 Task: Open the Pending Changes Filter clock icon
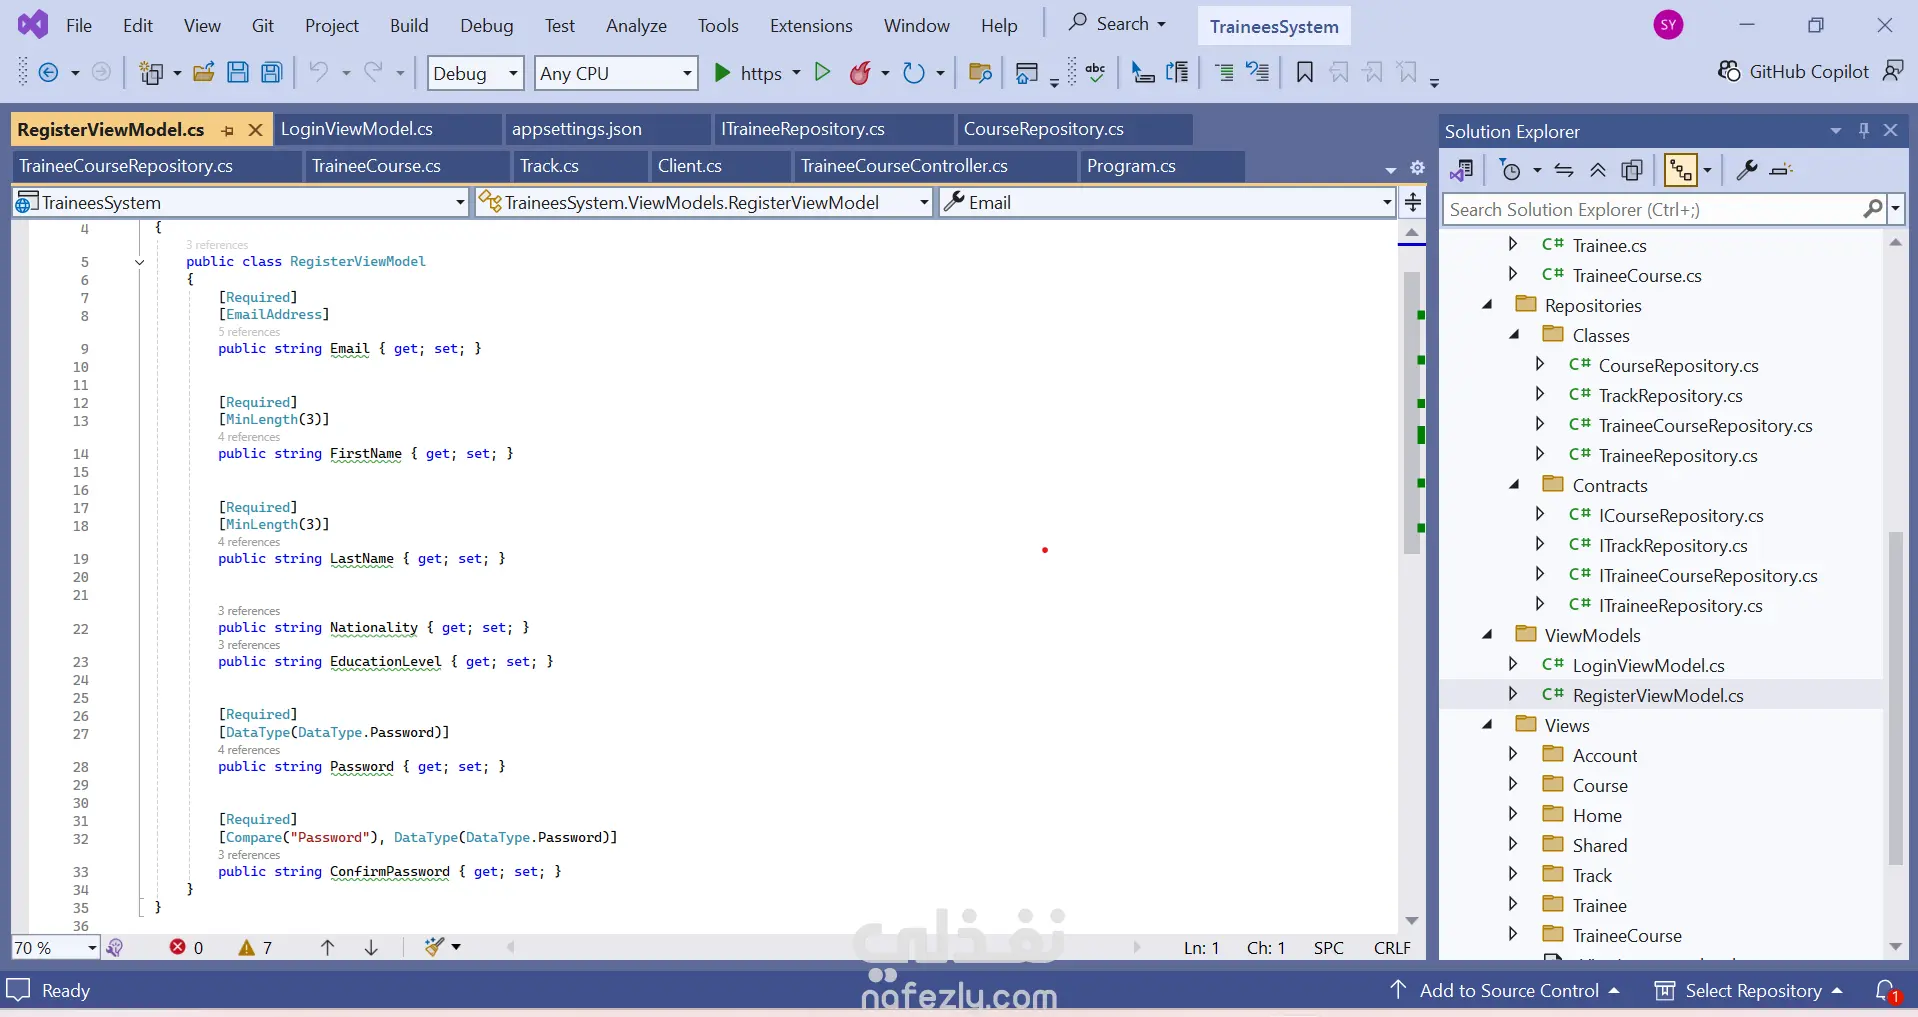[x=1511, y=170]
